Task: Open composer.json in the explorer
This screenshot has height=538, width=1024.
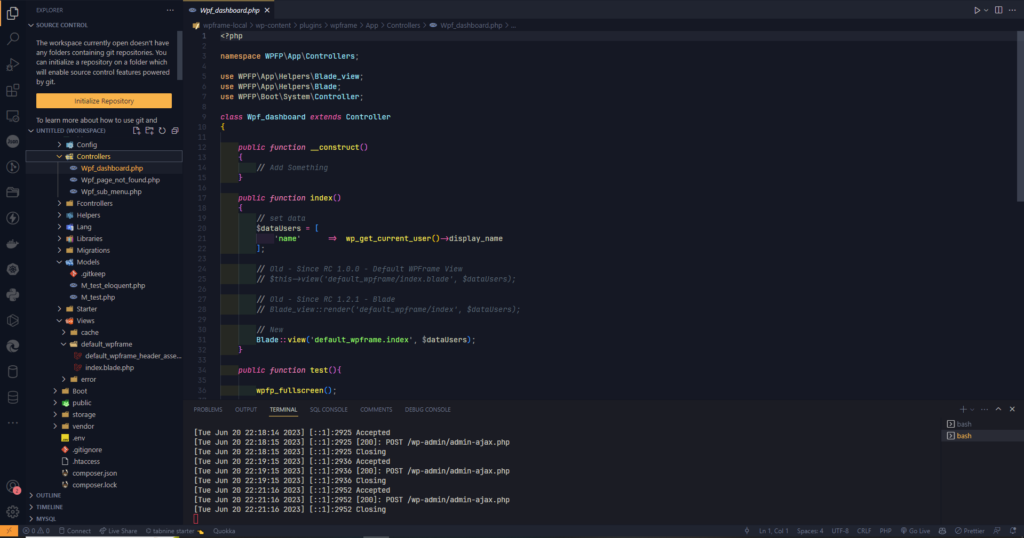Action: pos(95,474)
